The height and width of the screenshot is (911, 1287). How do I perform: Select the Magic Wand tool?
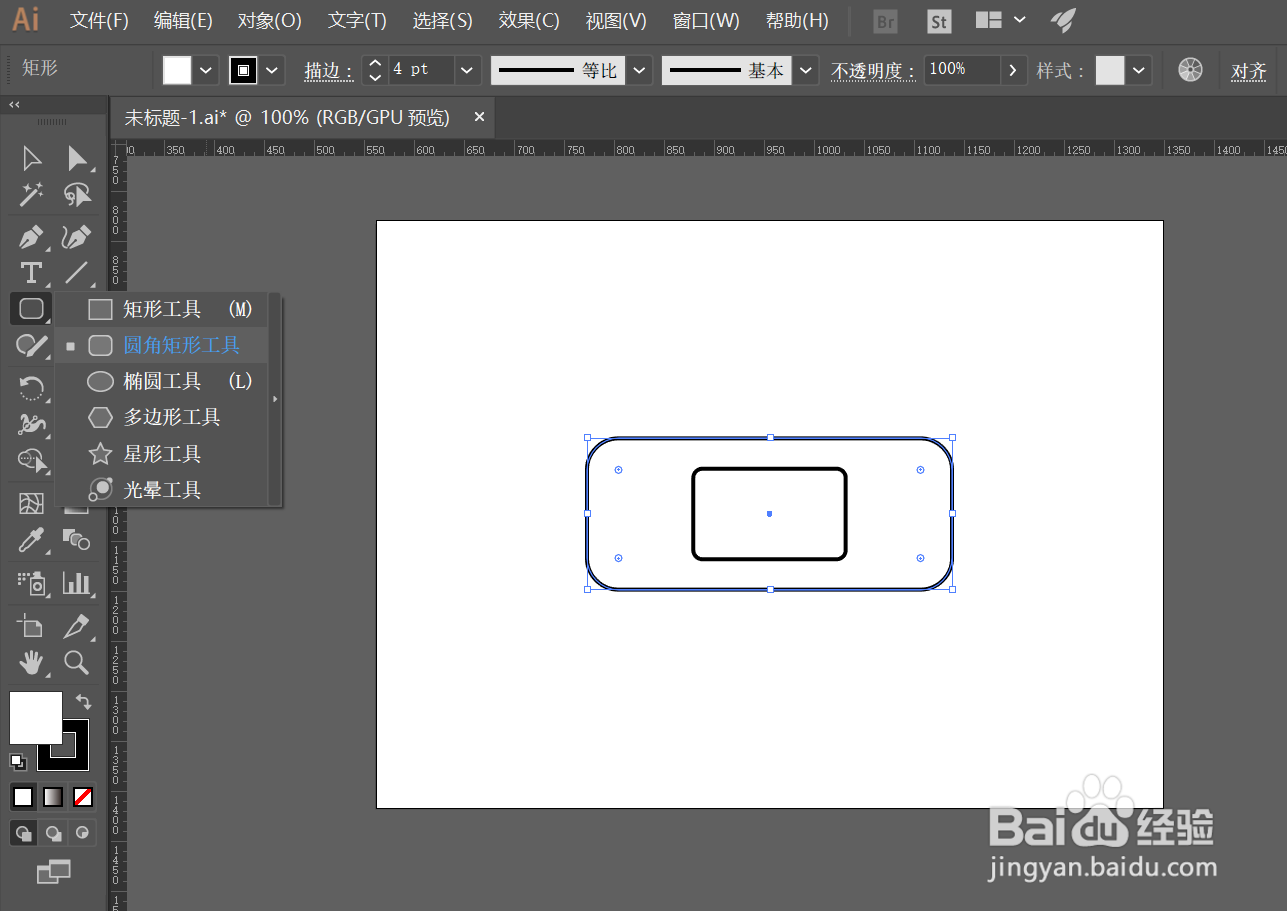pos(32,194)
